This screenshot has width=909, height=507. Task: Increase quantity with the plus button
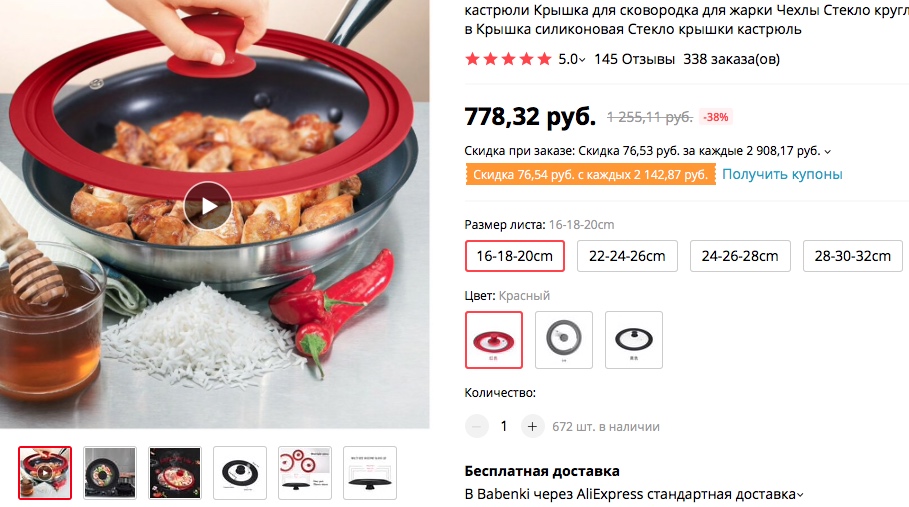tap(532, 426)
